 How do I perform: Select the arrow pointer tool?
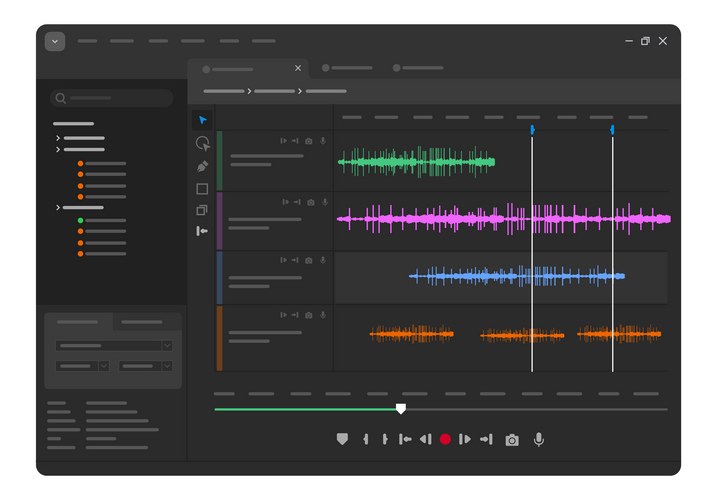click(203, 120)
